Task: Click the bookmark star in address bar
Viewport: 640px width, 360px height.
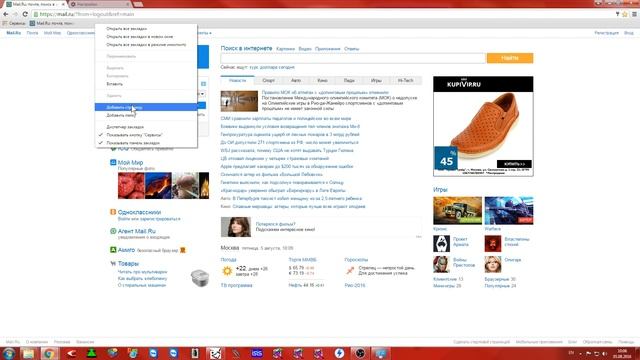Action: 625,14
